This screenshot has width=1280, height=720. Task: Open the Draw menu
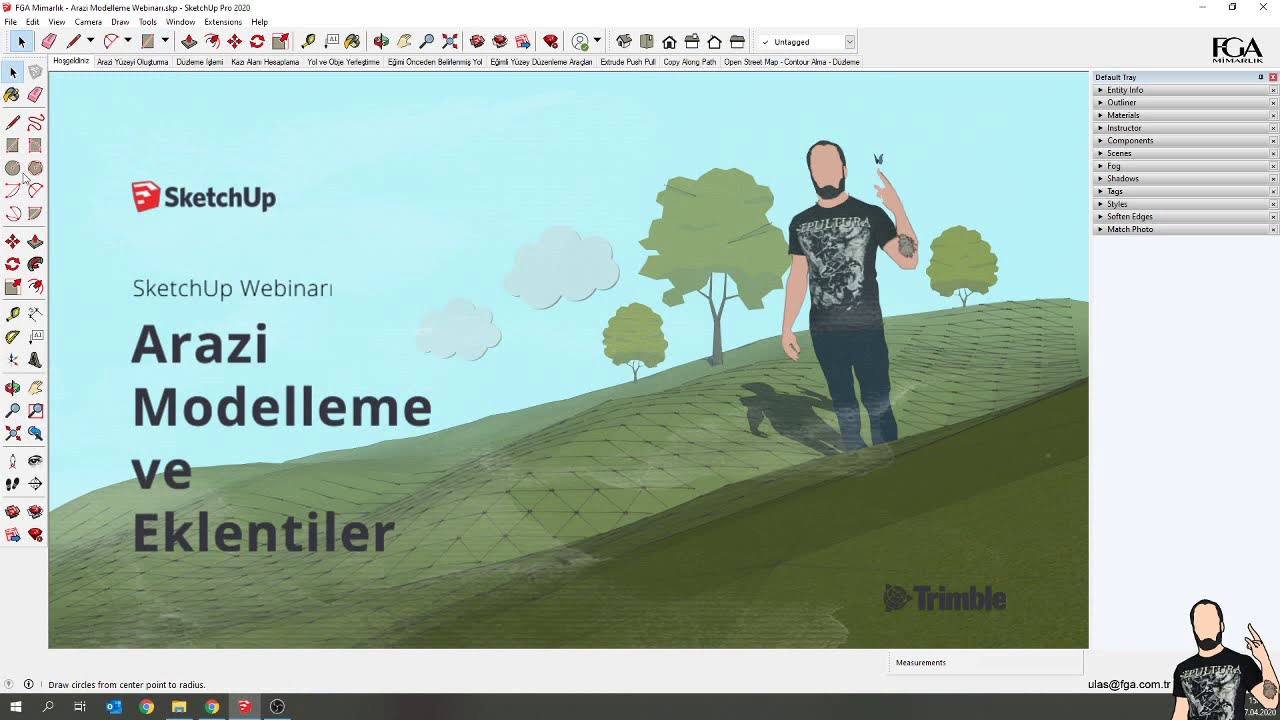click(x=120, y=22)
